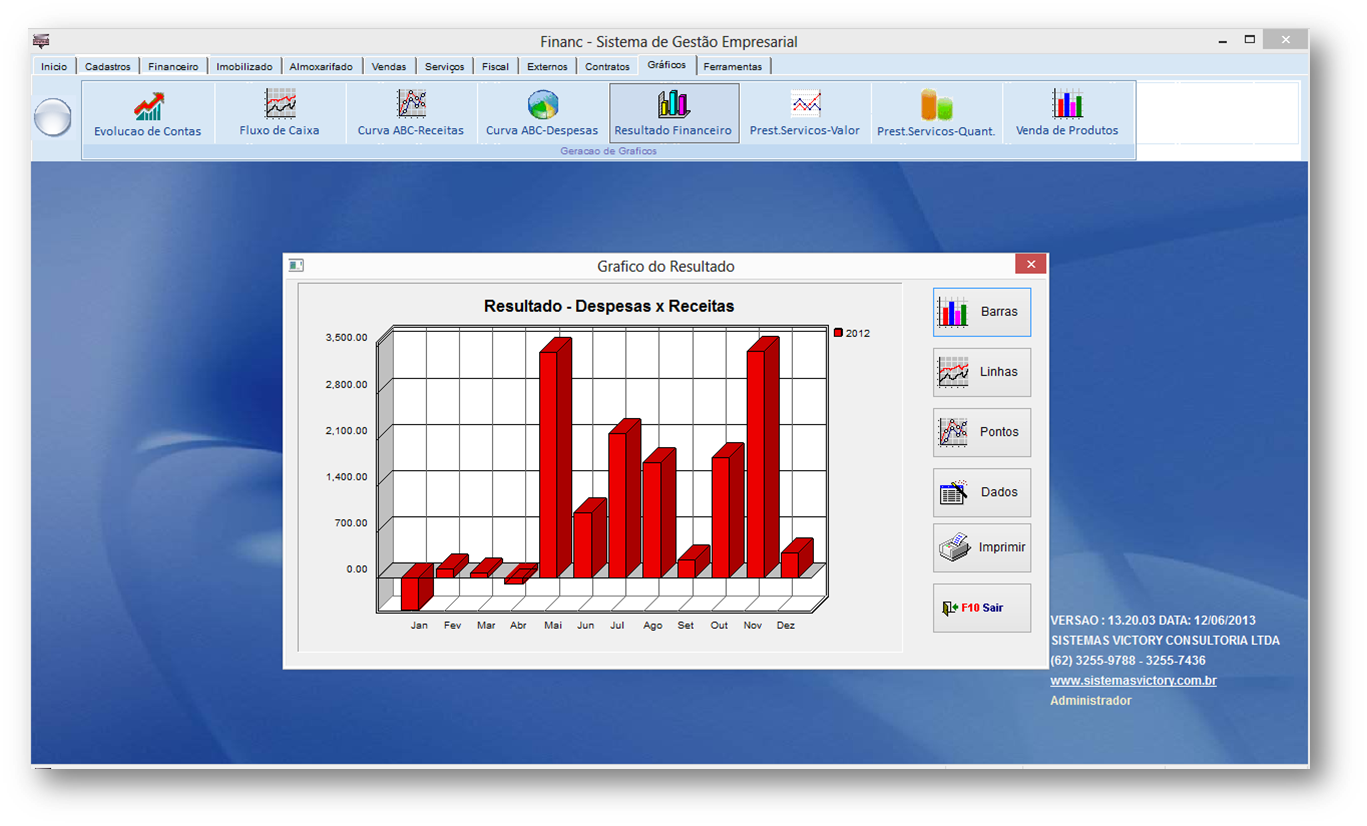Switch to the Financeiro tab
Screen dimensions: 1367x826
[173, 67]
